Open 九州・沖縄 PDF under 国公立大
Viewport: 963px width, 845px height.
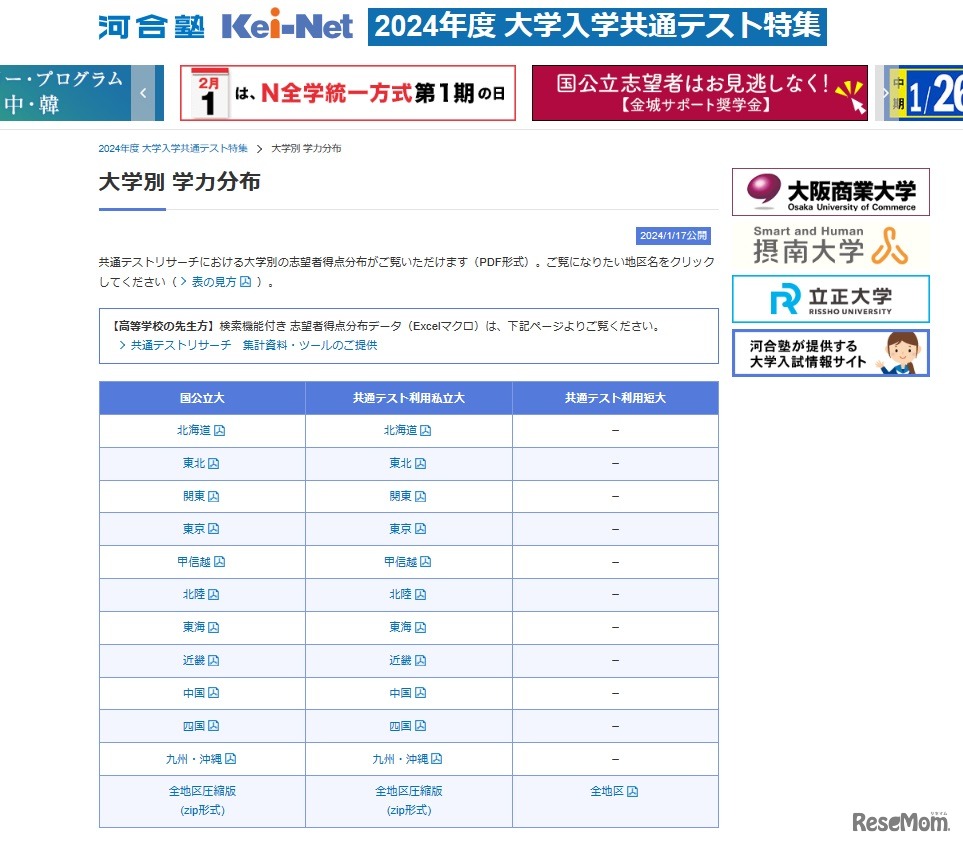click(201, 759)
